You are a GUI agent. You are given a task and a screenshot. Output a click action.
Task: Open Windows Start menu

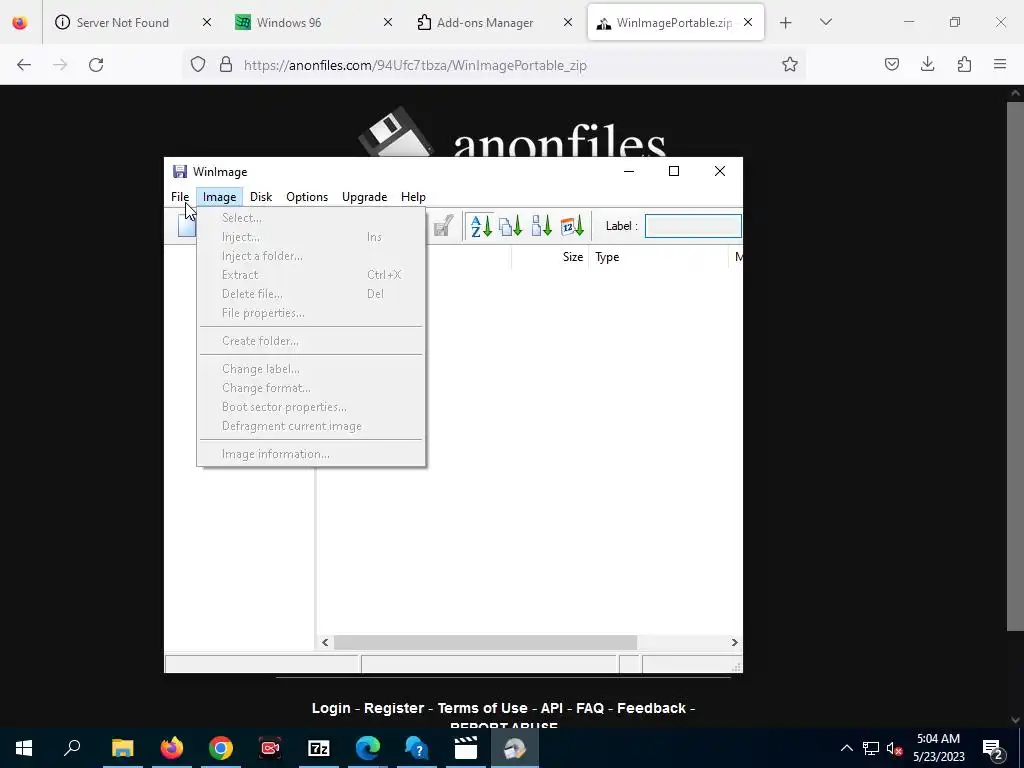pyautogui.click(x=24, y=748)
